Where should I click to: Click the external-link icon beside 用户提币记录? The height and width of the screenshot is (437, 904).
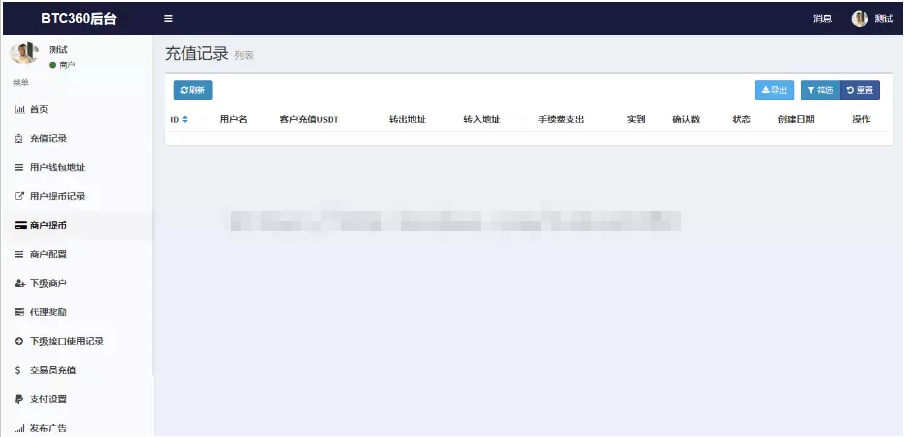(18, 197)
